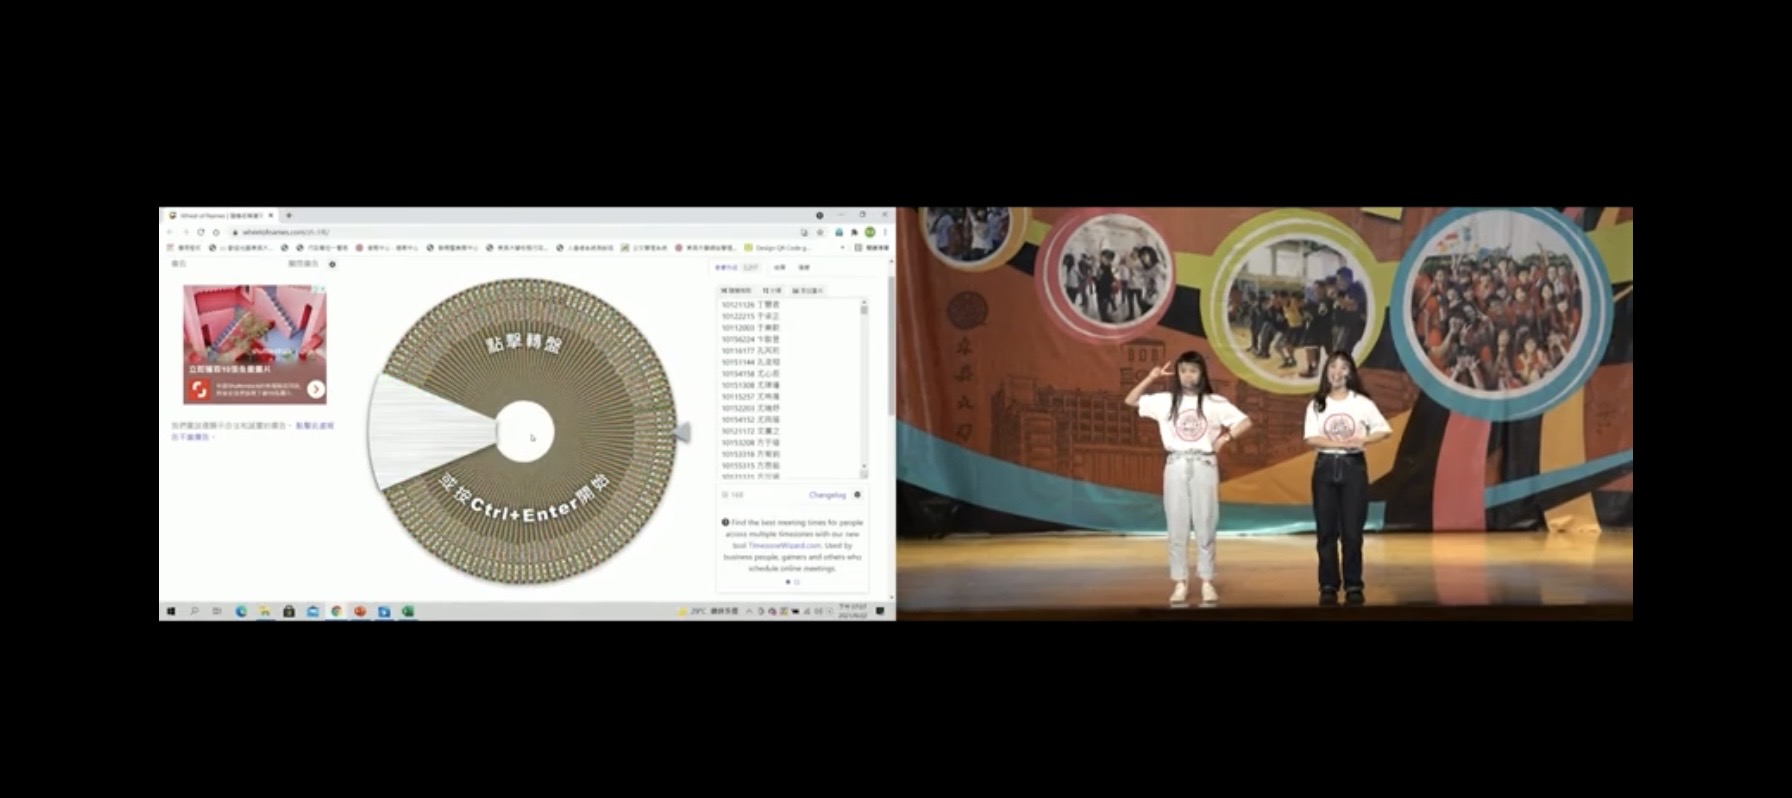Open a new browser tab

(x=289, y=215)
